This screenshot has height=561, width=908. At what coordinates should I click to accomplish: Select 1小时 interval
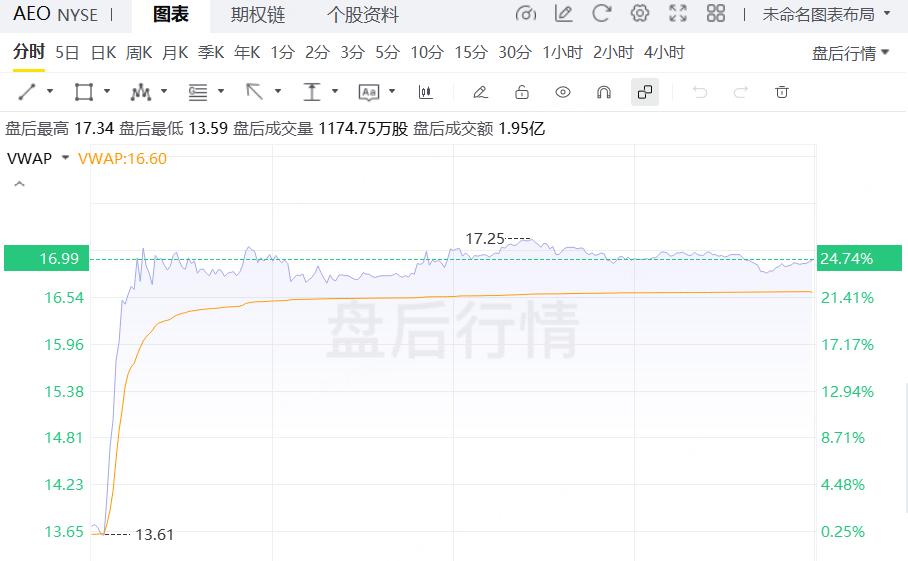pyautogui.click(x=562, y=53)
